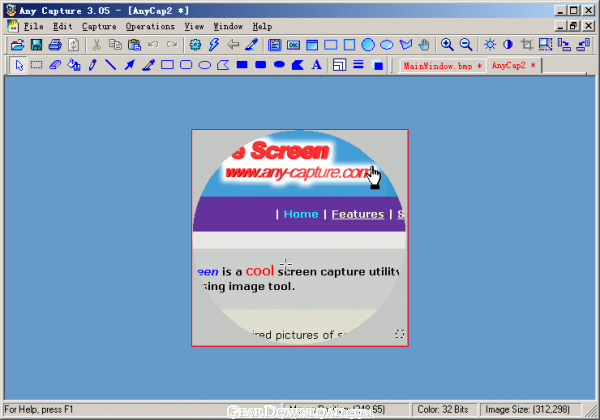Select filled ellipse shape tool

point(279,65)
